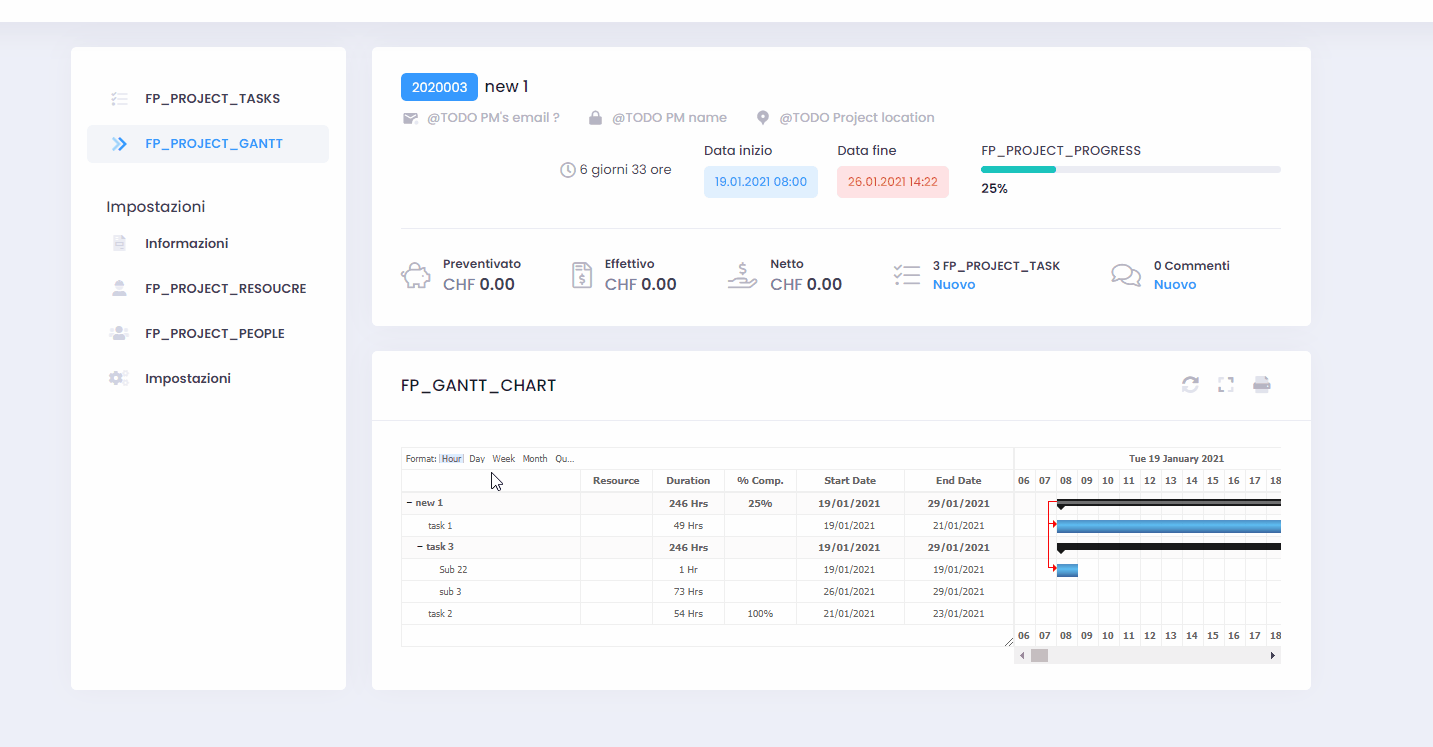Click the refresh icon in FP_GANTT_CHART header
This screenshot has height=747, width=1433.
[1190, 384]
